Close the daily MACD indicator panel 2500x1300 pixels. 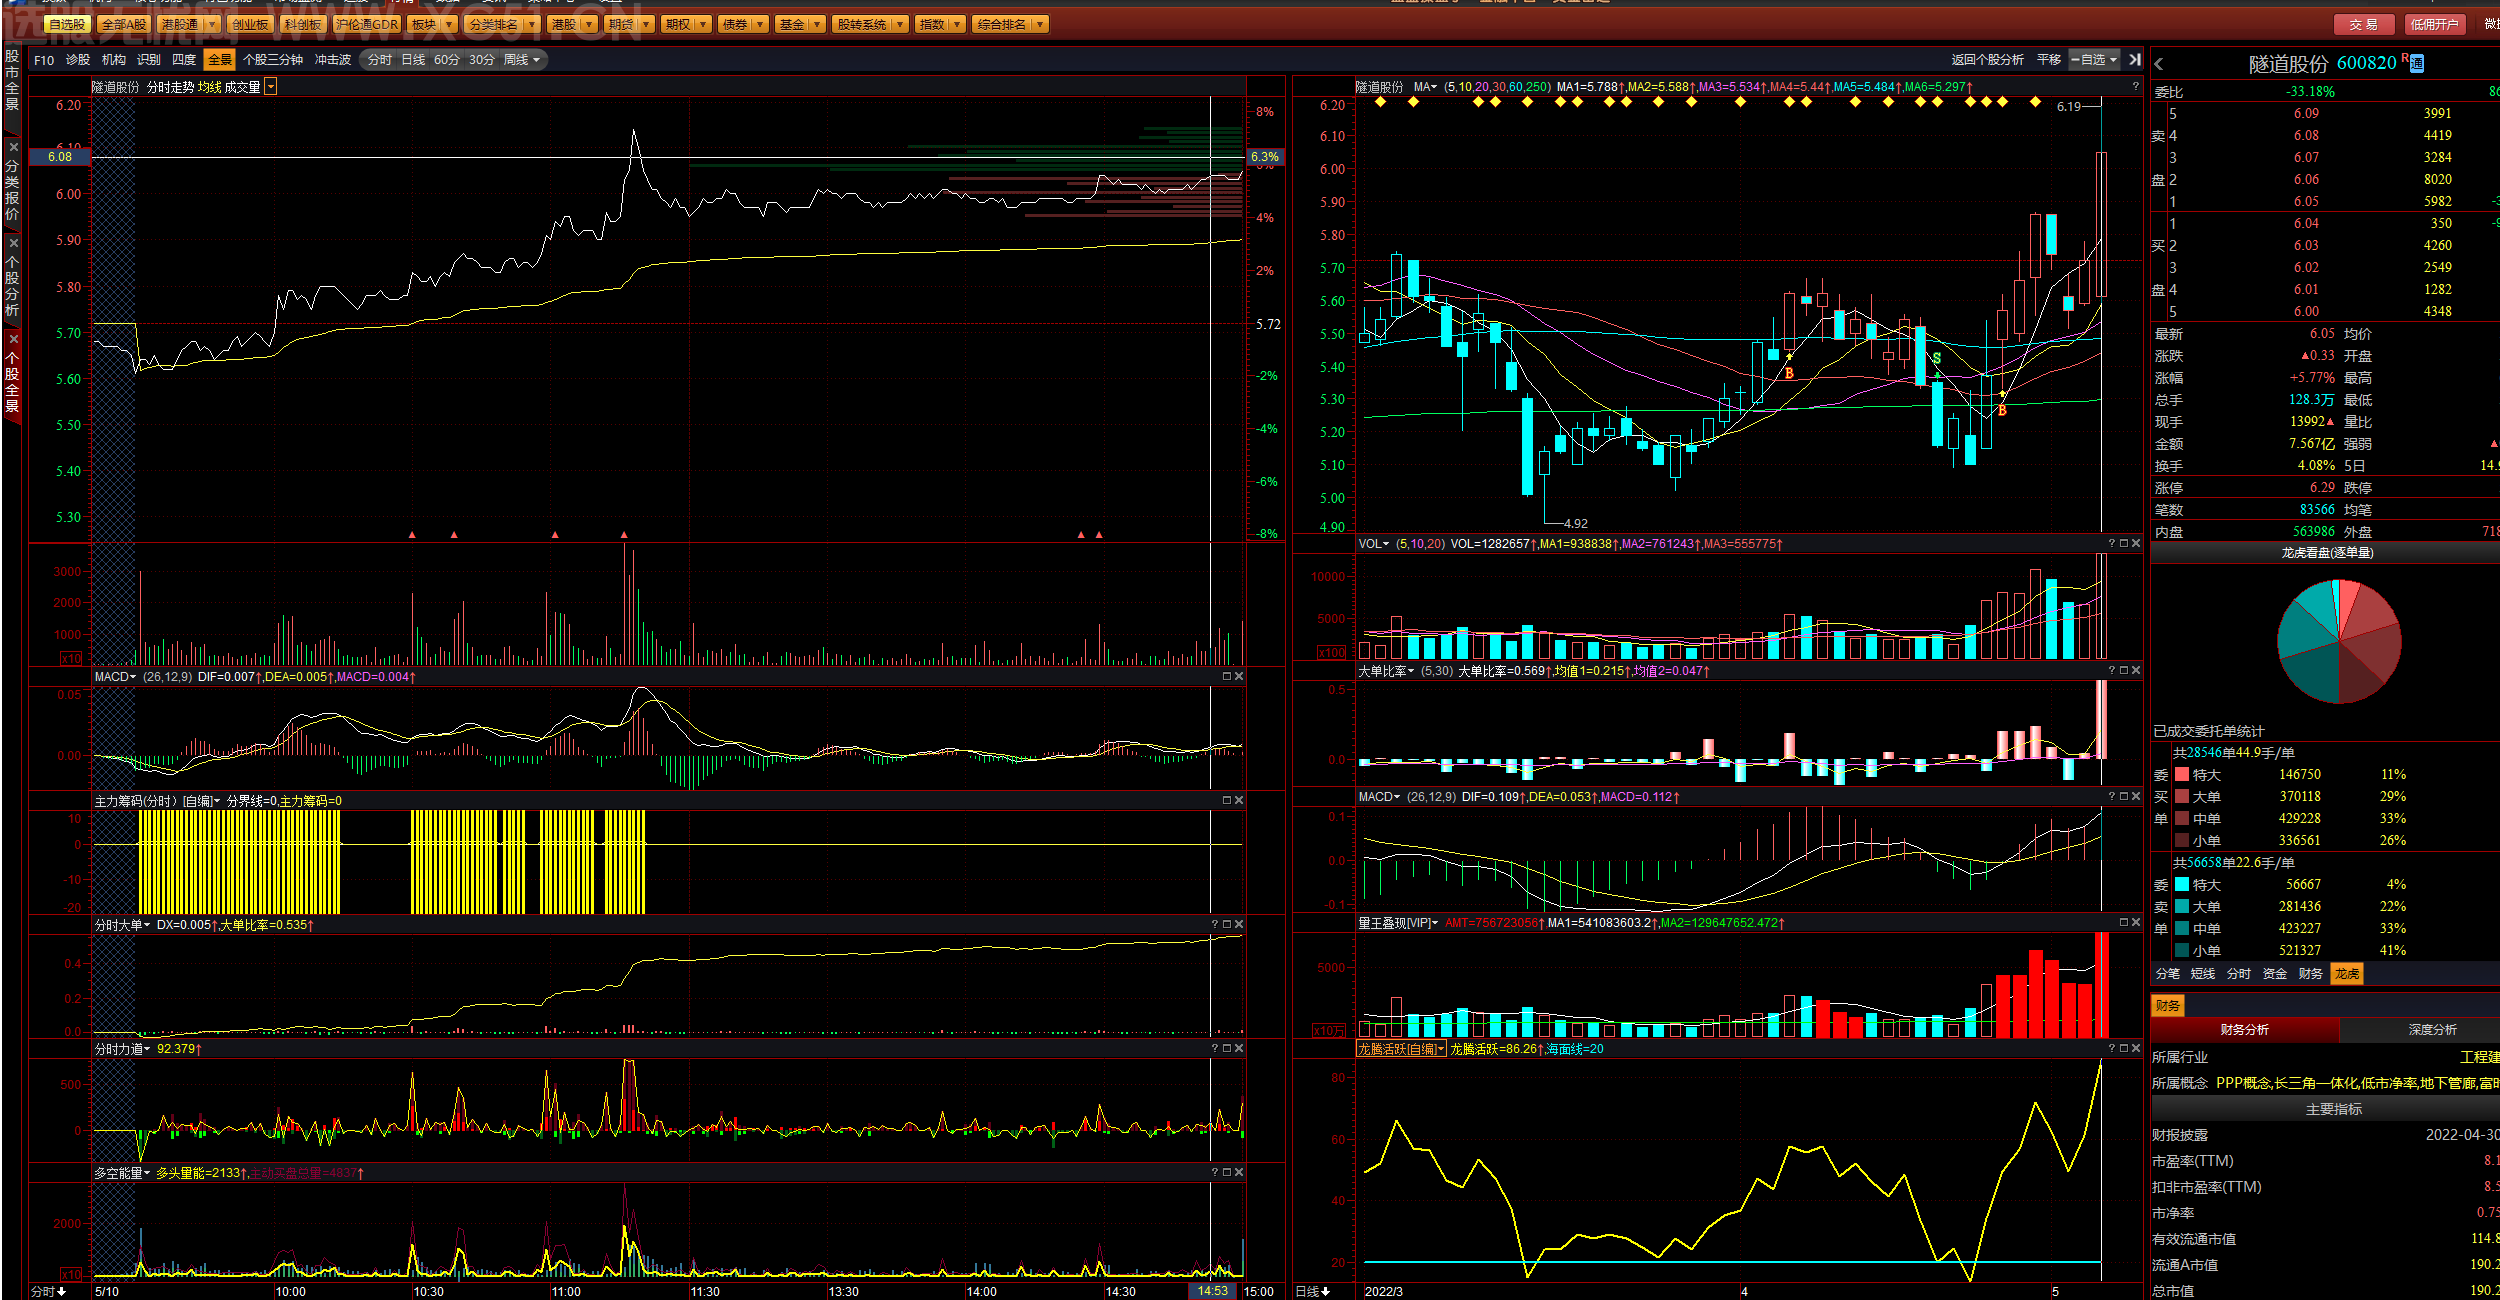point(2136,797)
